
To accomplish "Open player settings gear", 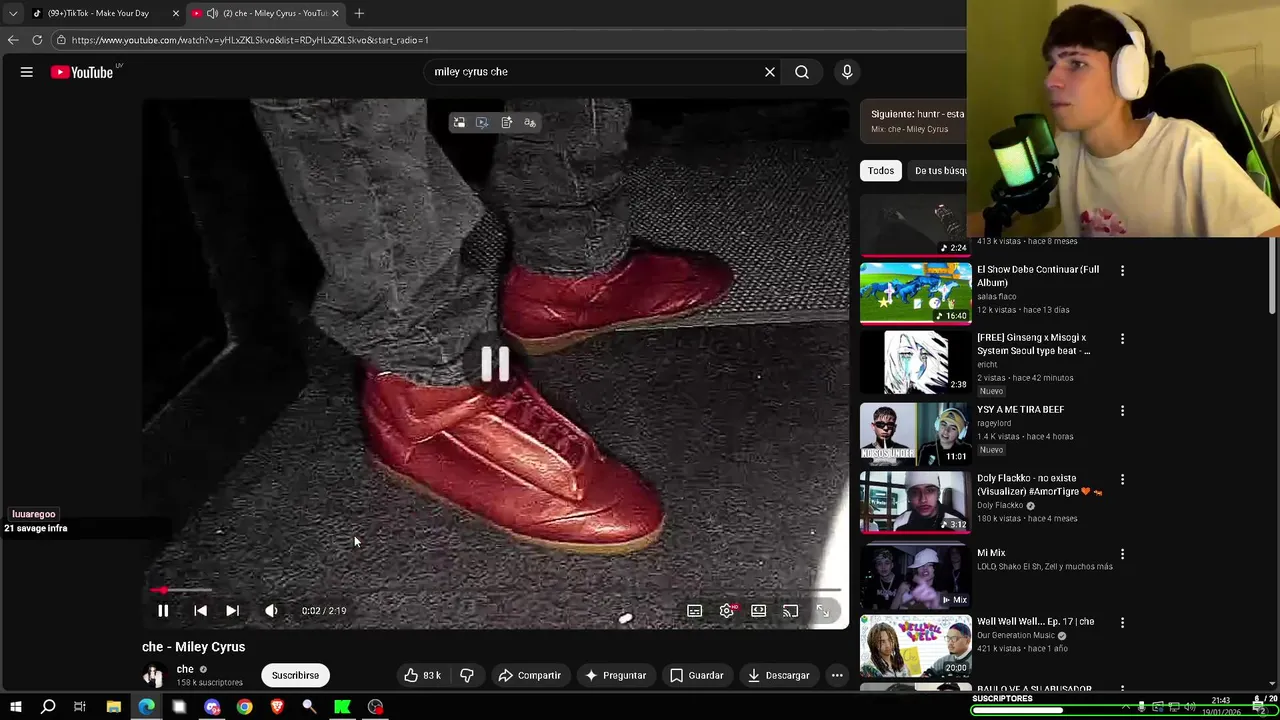I will [727, 611].
